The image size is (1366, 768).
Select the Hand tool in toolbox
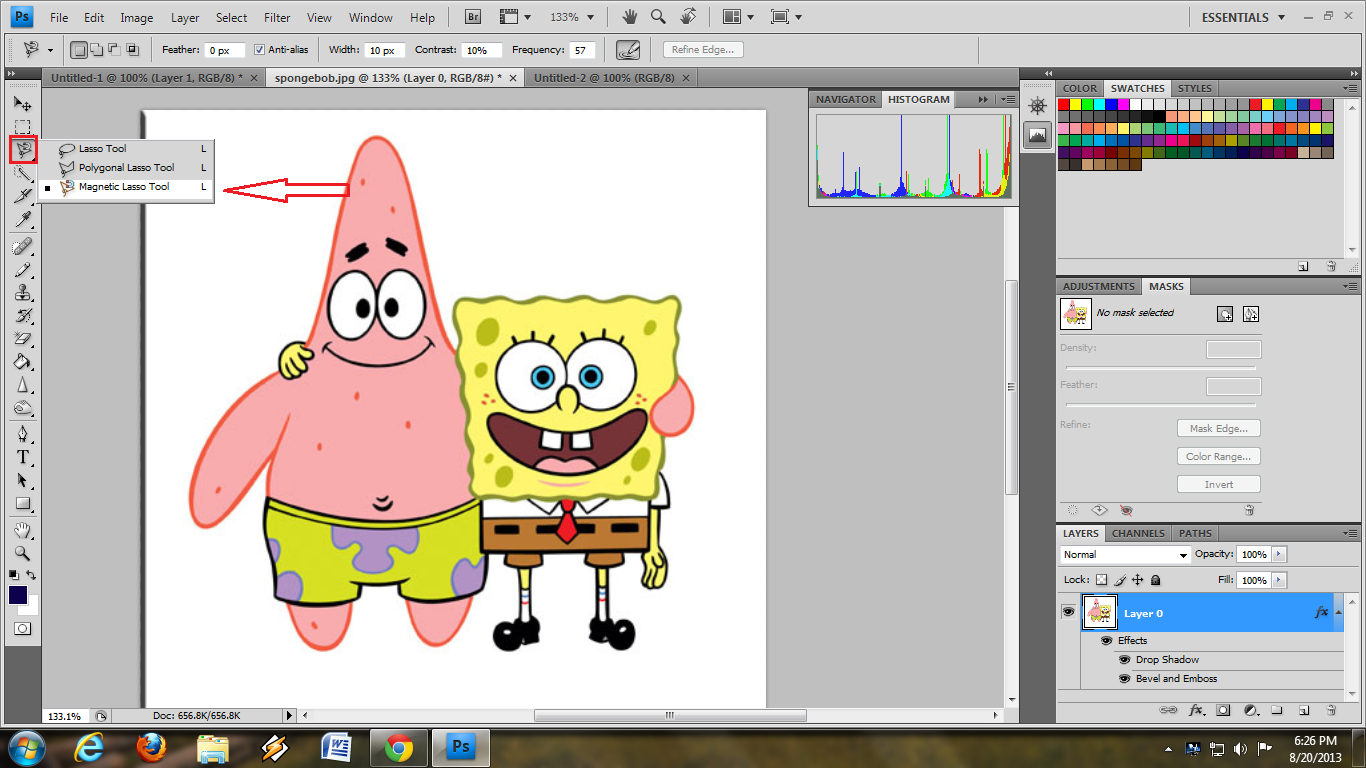click(x=22, y=530)
